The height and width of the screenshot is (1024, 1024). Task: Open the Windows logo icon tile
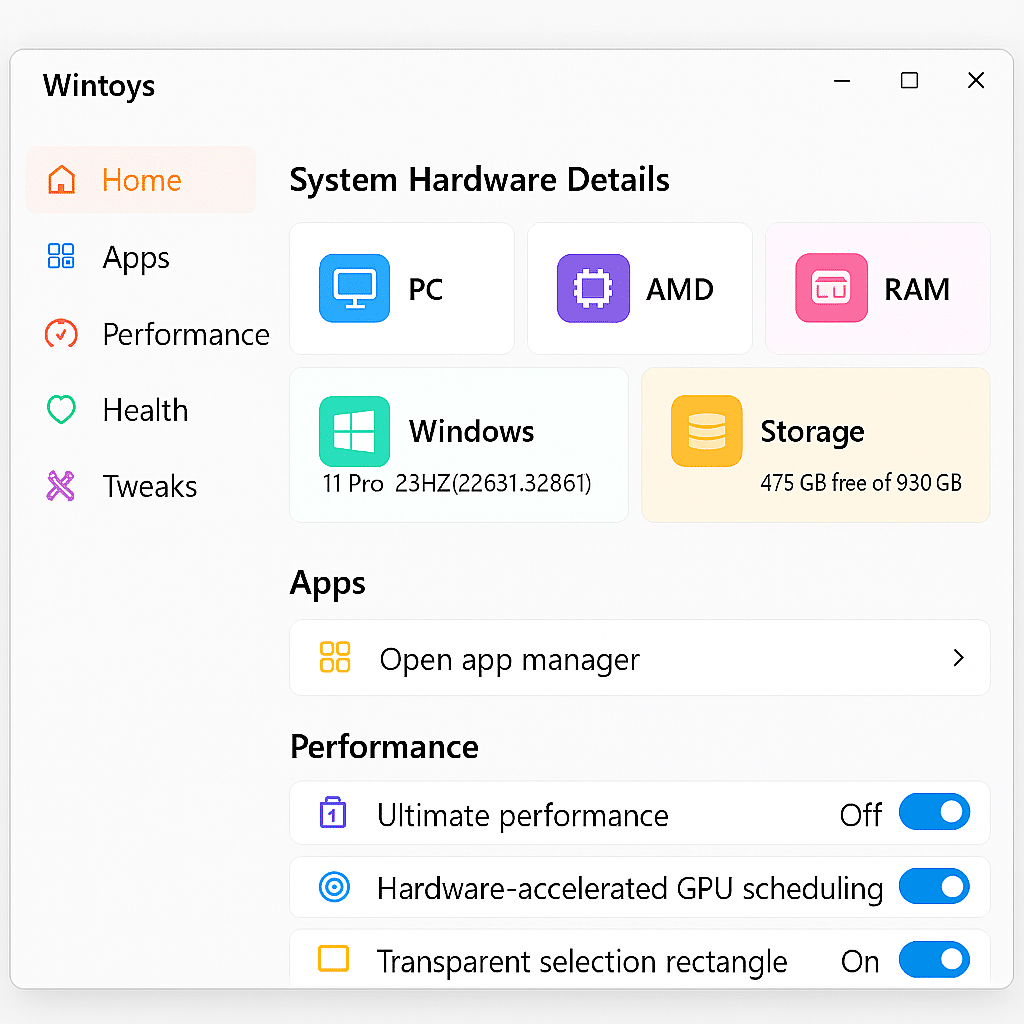tap(354, 431)
